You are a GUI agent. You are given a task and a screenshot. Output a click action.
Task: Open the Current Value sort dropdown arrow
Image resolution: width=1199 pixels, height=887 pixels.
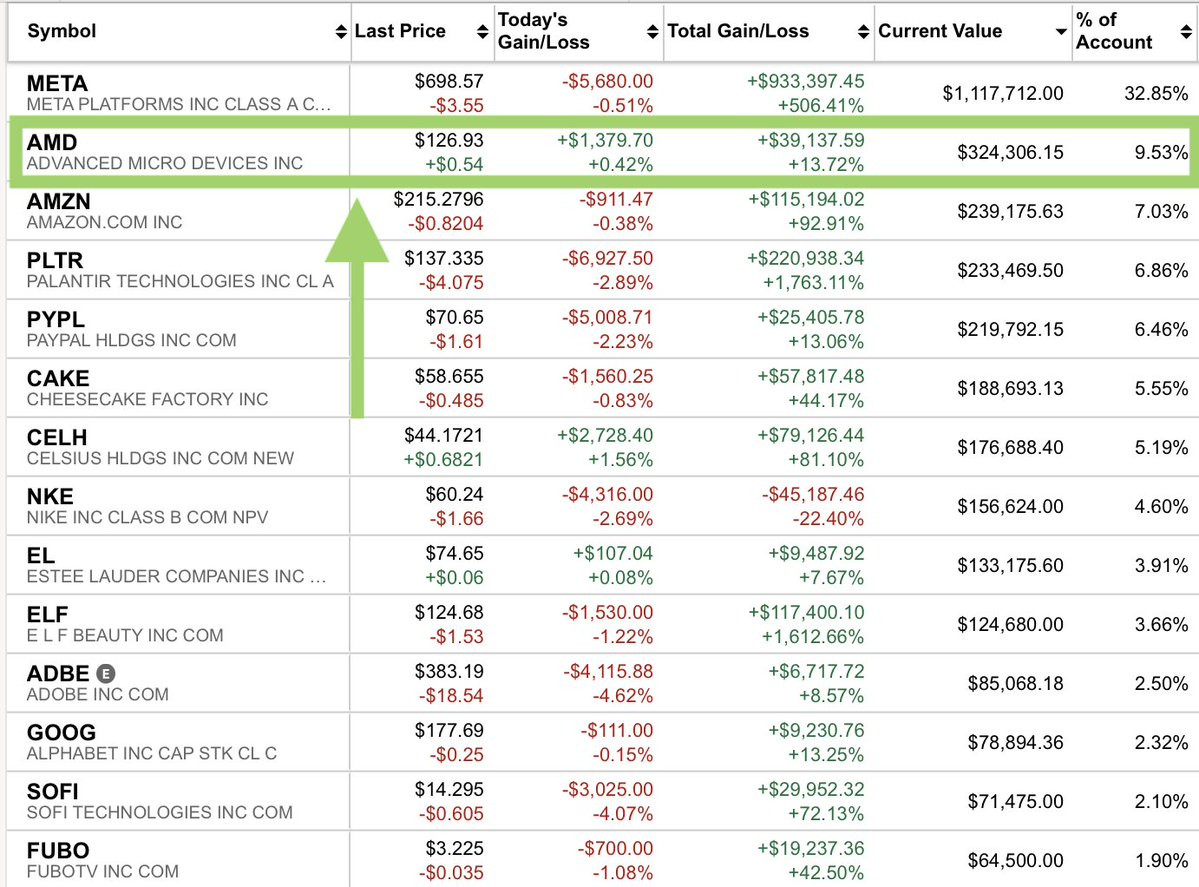(1061, 32)
